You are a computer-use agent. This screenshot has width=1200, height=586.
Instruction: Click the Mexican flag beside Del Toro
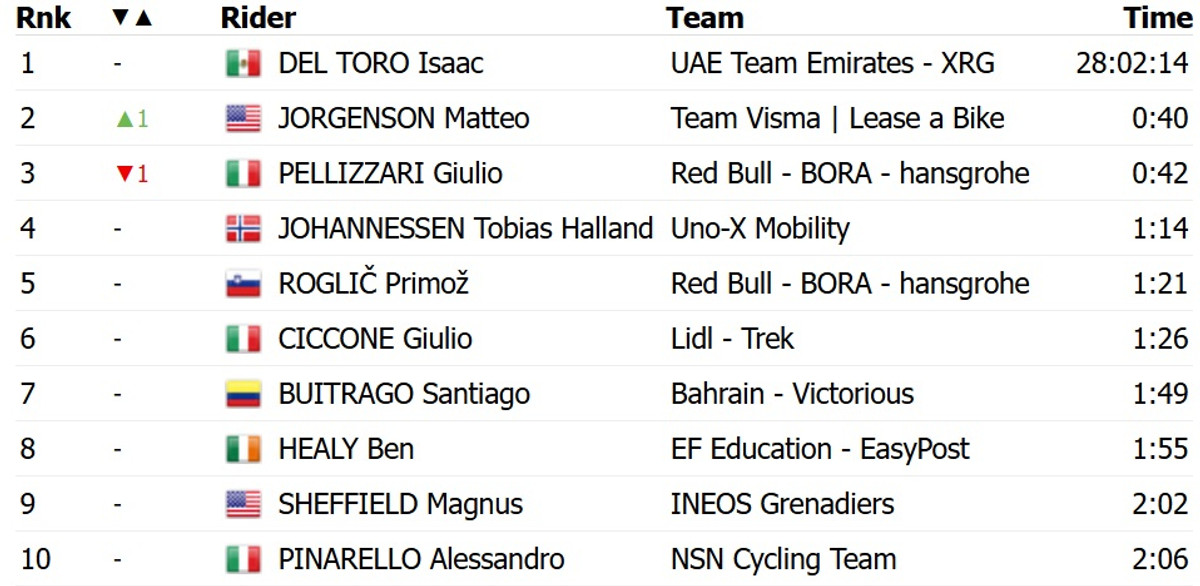point(243,64)
